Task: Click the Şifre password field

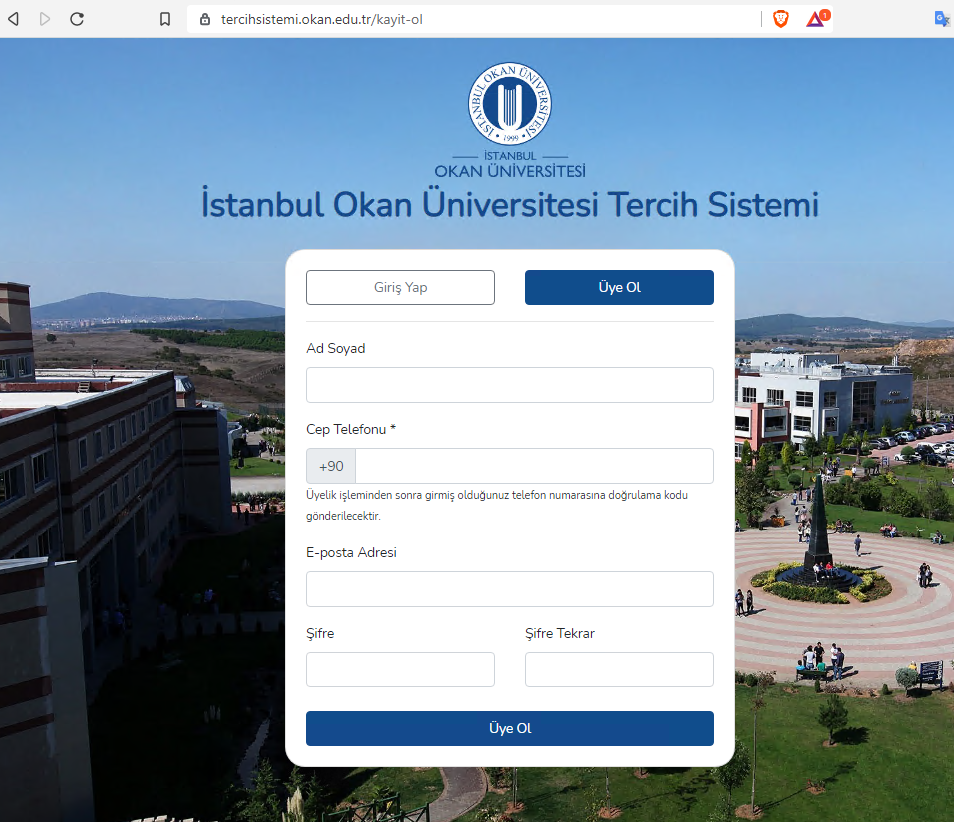Action: tap(400, 669)
